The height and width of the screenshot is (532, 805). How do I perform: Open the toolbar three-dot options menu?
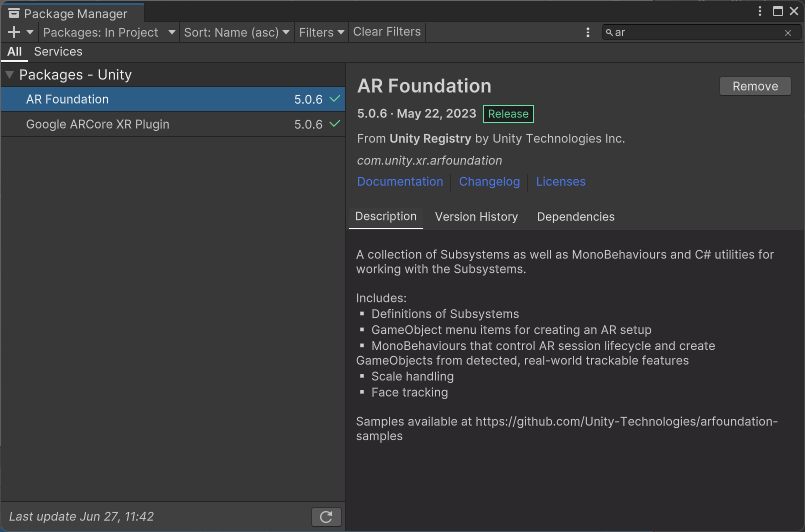(588, 32)
